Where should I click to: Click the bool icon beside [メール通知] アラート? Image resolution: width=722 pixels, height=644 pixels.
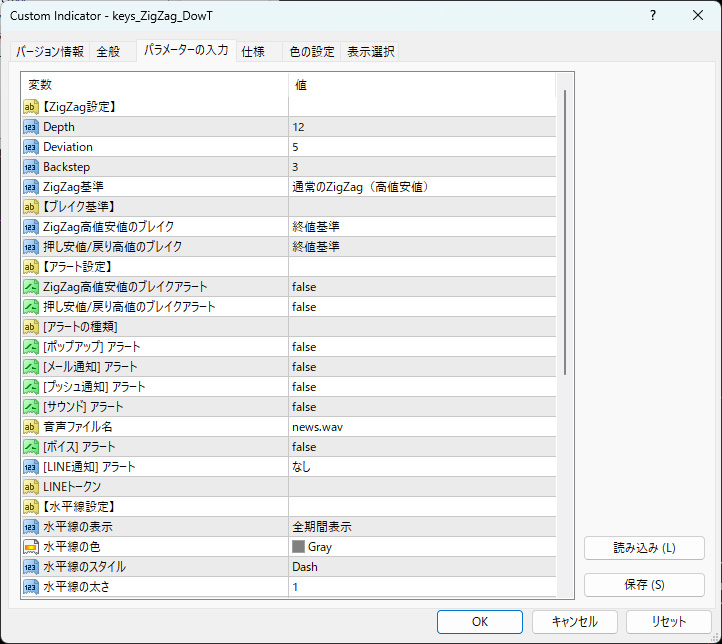pyautogui.click(x=30, y=367)
